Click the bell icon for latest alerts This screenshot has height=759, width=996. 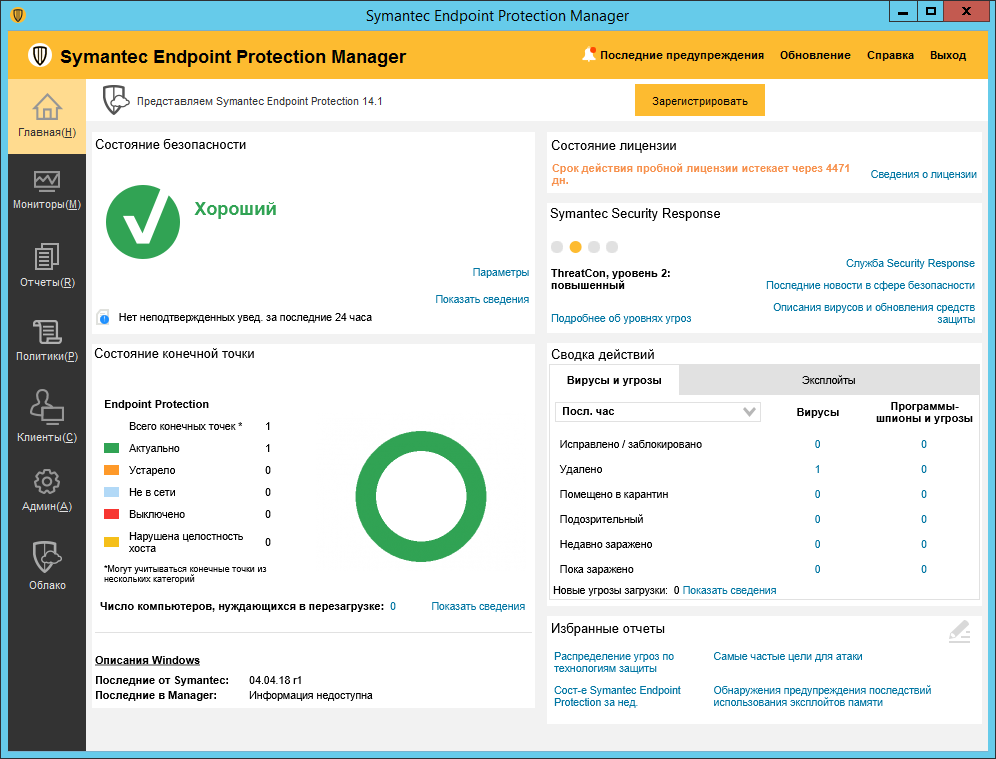tap(589, 55)
